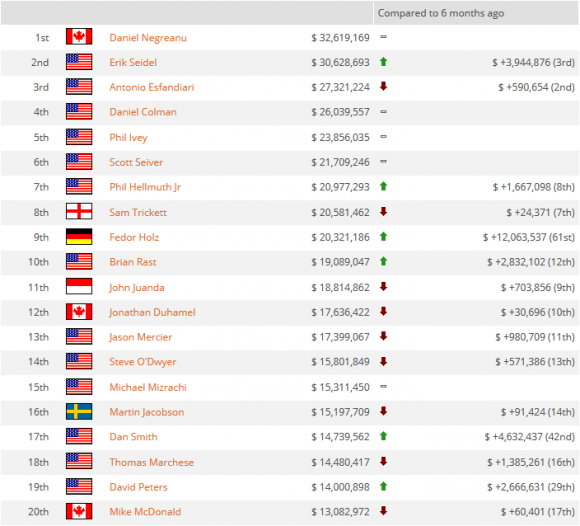
Task: Click the US flag next to Phil Ivey
Action: point(79,137)
